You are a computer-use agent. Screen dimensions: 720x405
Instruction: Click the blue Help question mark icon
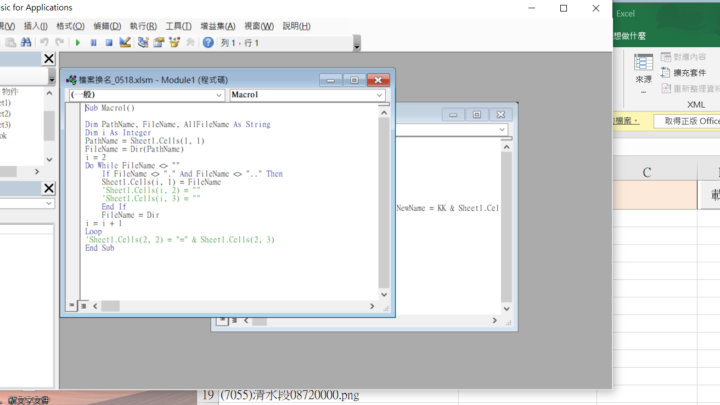[208, 43]
